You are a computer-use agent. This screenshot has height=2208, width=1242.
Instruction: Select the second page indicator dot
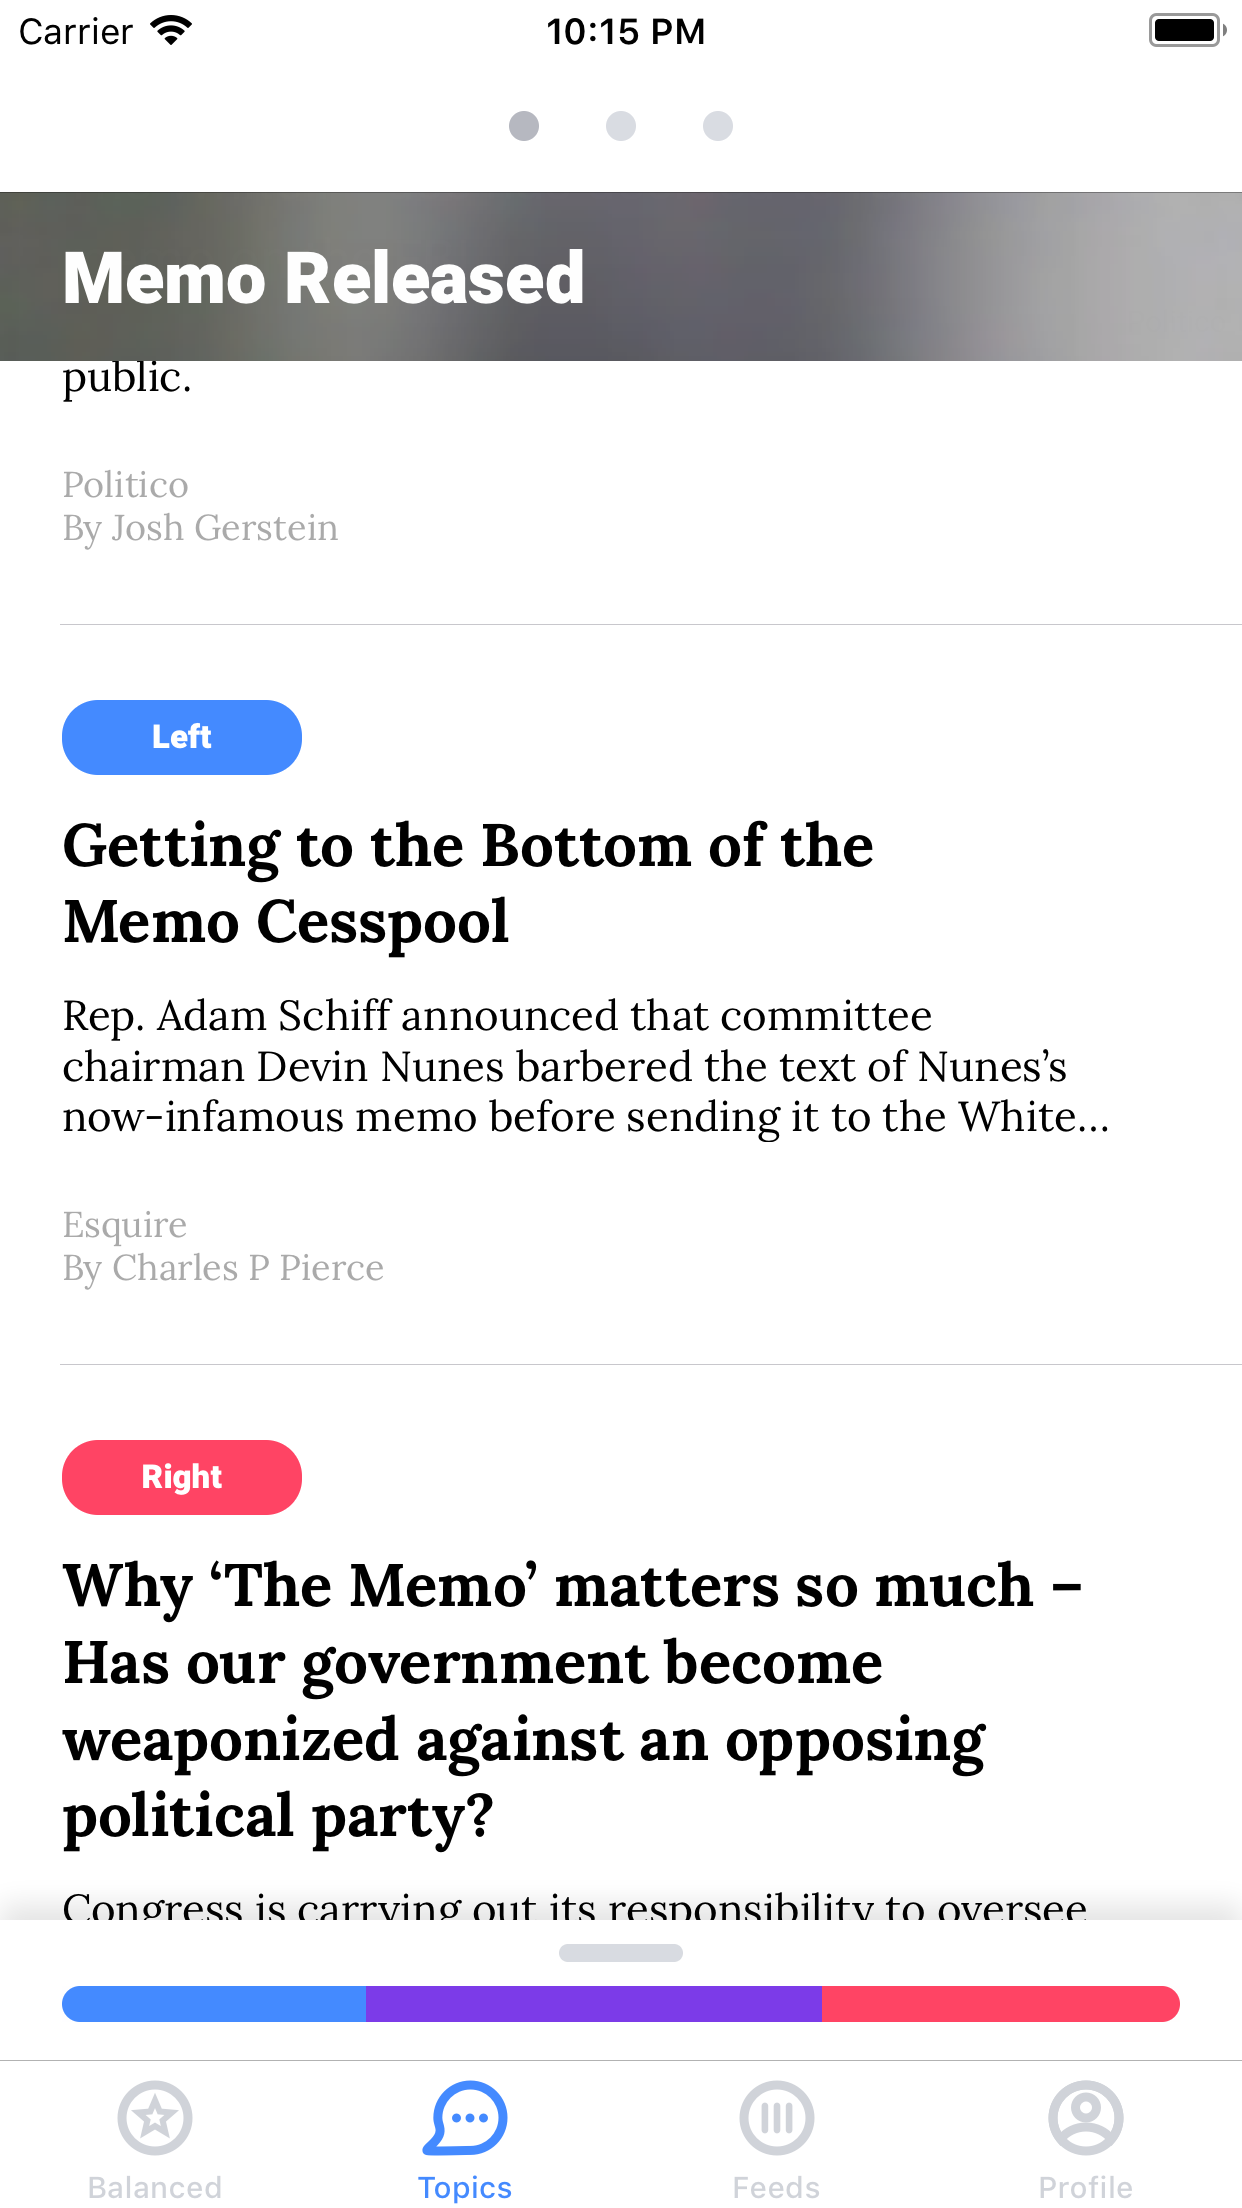click(x=620, y=127)
